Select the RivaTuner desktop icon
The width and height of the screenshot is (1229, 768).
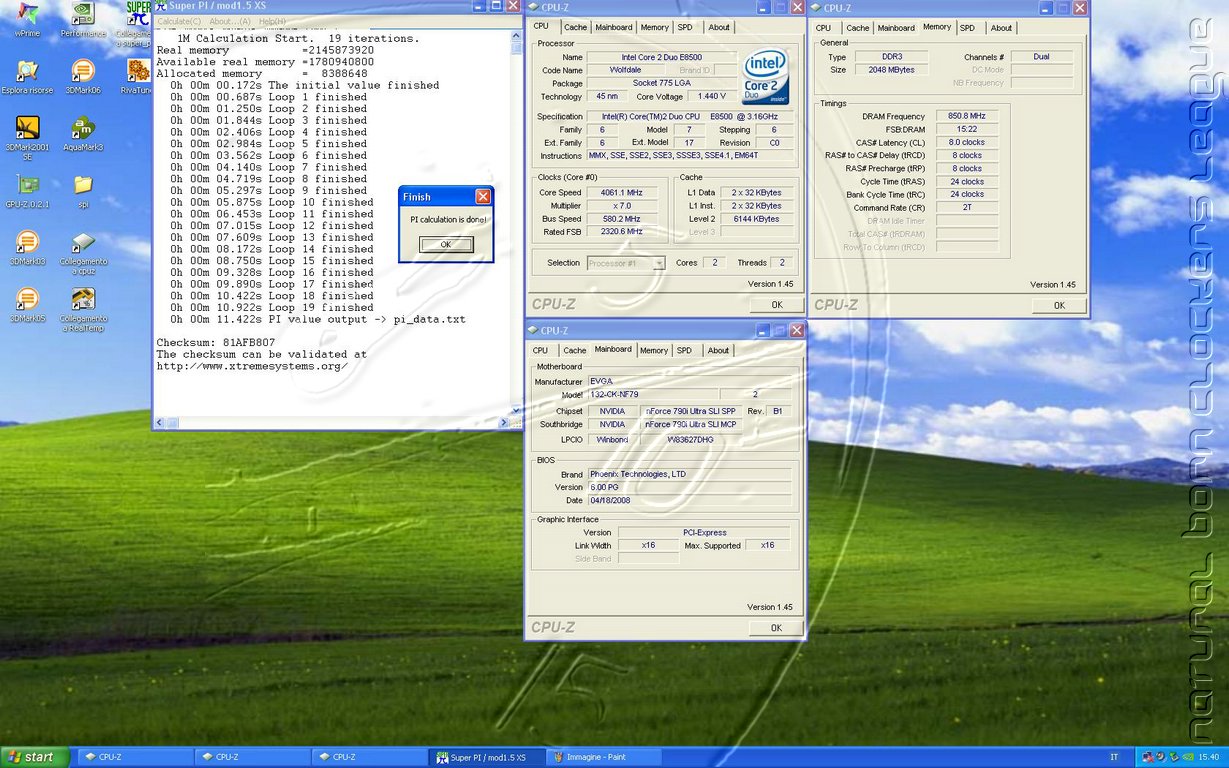[x=137, y=77]
